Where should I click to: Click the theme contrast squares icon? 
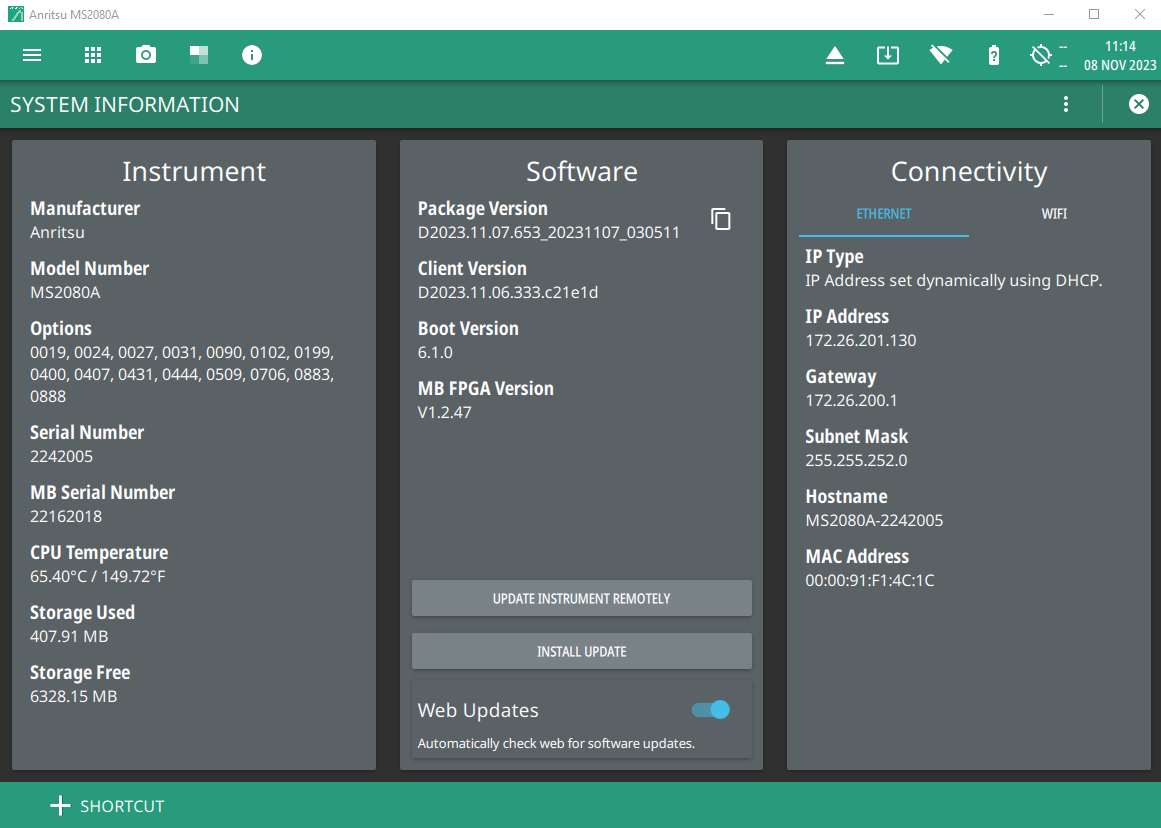click(199, 55)
